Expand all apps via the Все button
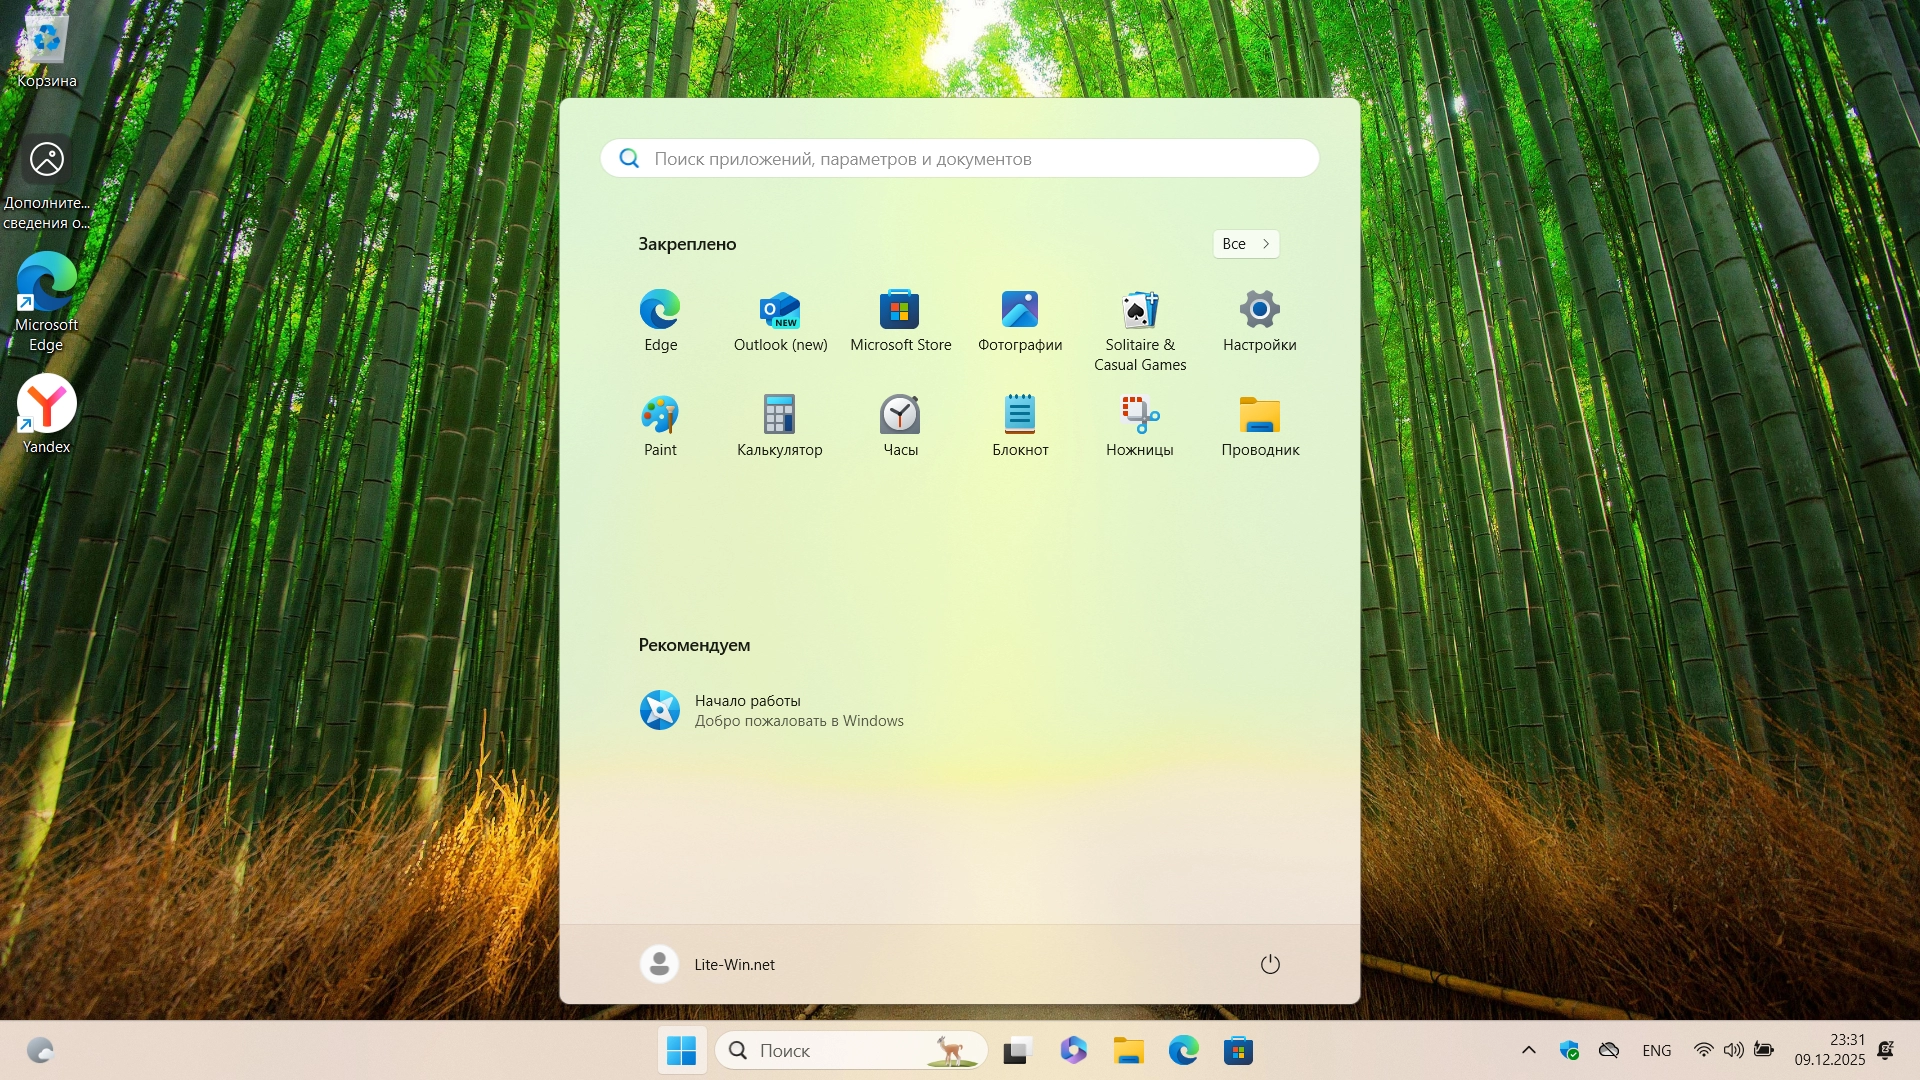The width and height of the screenshot is (1920, 1080). coord(1245,244)
